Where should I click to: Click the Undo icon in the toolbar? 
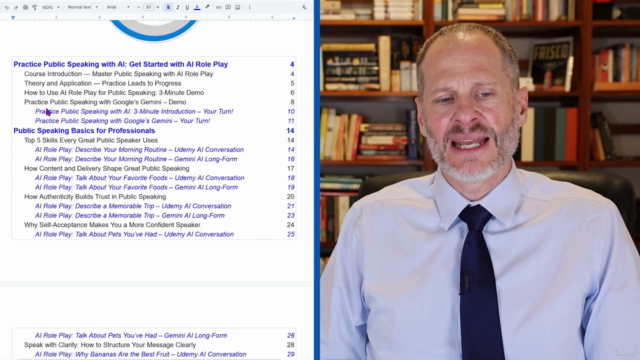tap(7, 7)
